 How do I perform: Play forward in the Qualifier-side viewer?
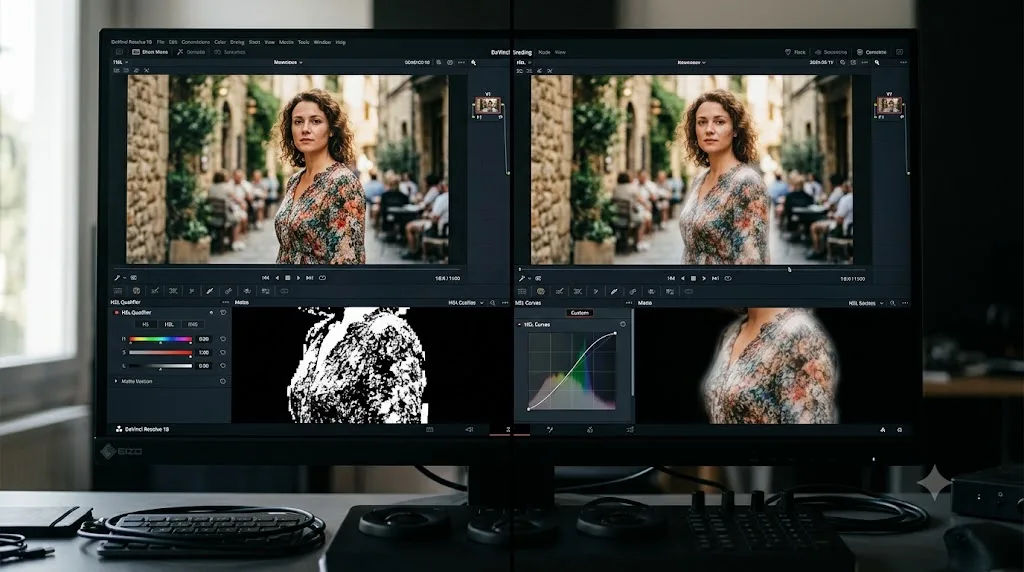click(298, 278)
